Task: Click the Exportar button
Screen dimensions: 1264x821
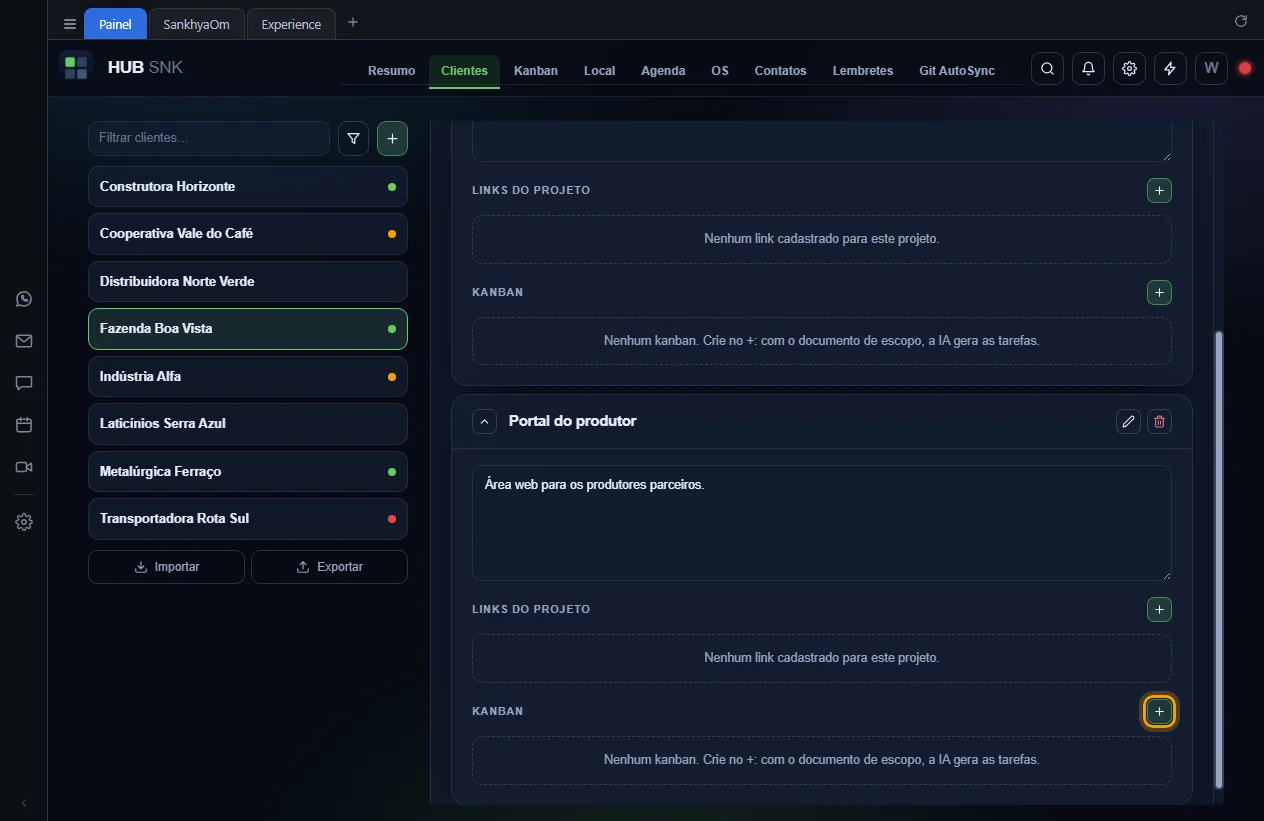Action: click(x=329, y=567)
